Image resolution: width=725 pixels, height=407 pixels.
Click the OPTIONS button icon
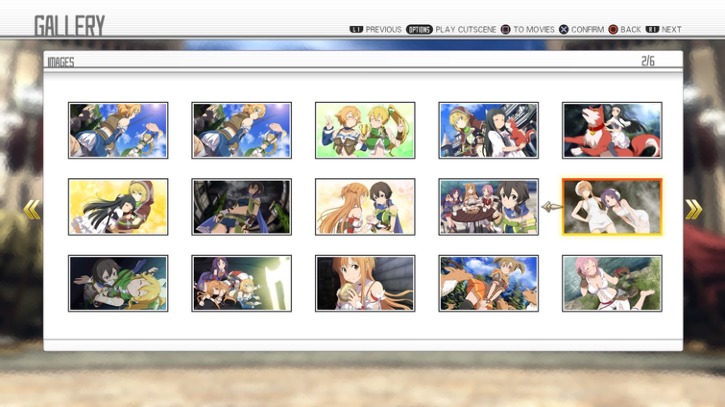[x=419, y=30]
